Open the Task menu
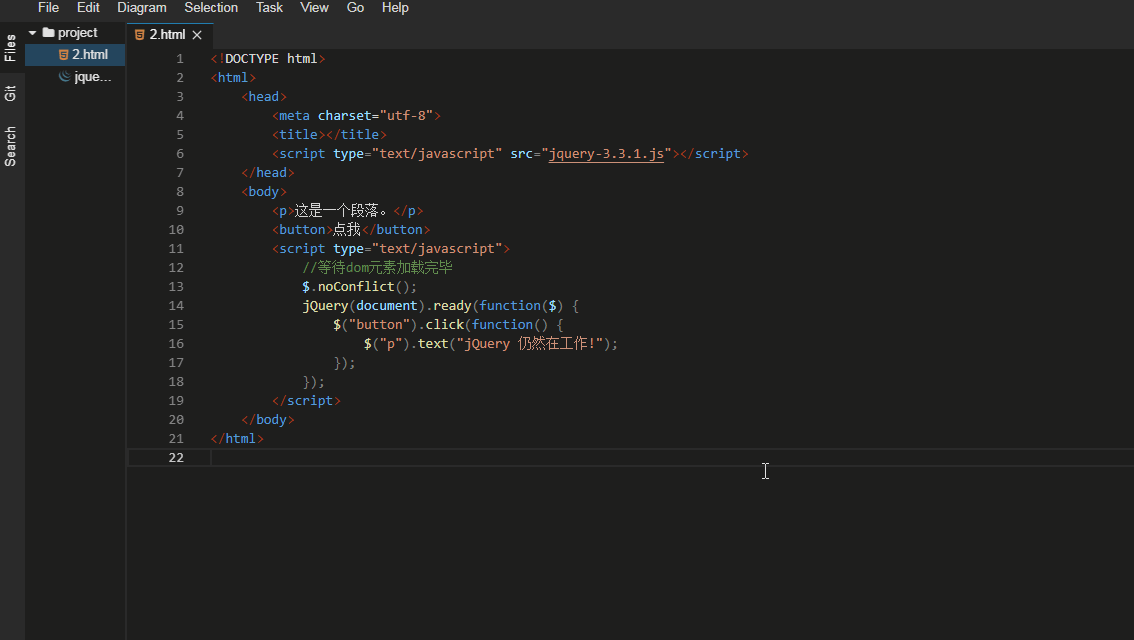The height and width of the screenshot is (640, 1134). pyautogui.click(x=269, y=8)
